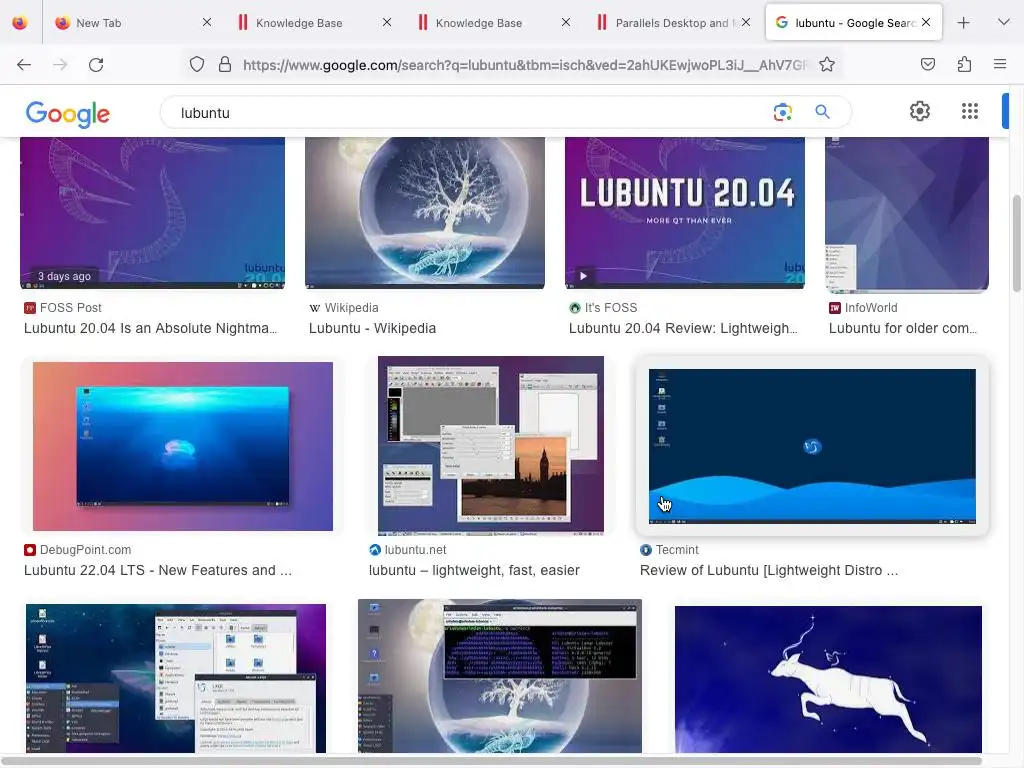Click the '3 days ago' badge

64,276
